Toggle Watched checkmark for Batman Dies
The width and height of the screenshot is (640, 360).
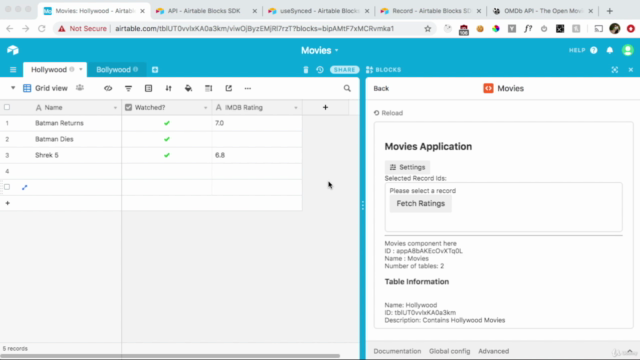(167, 139)
